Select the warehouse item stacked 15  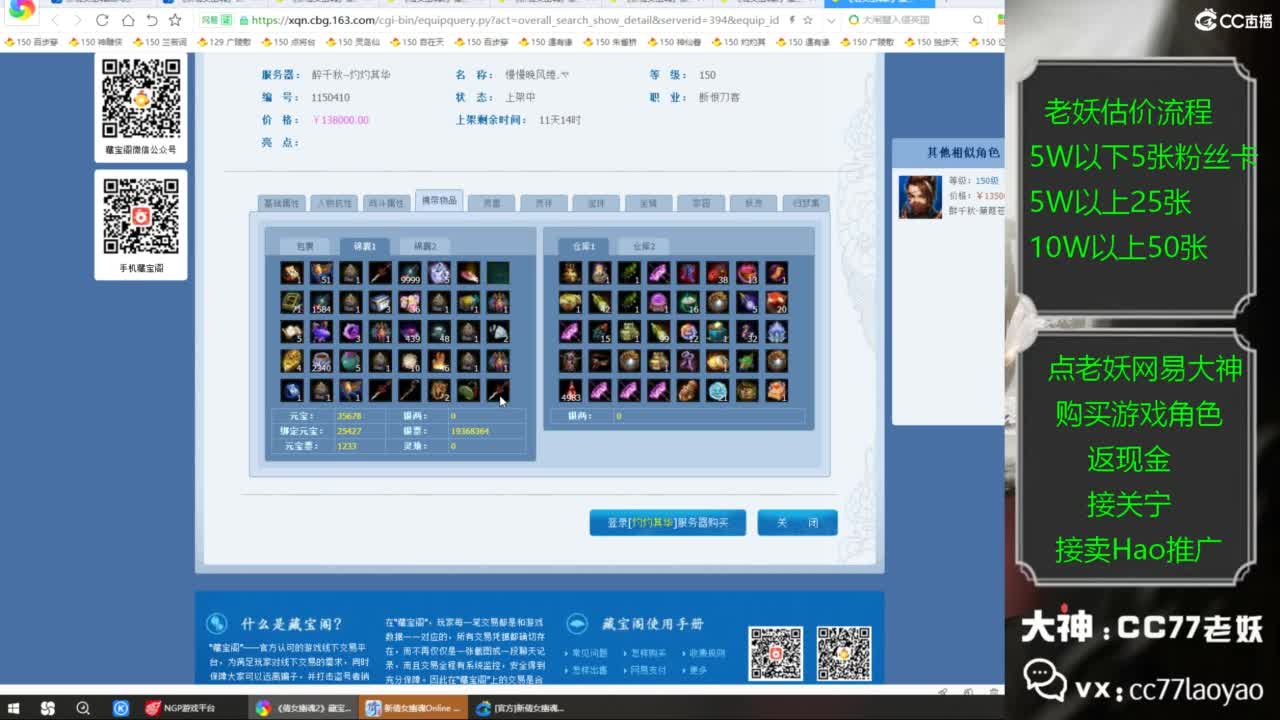pyautogui.click(x=599, y=332)
